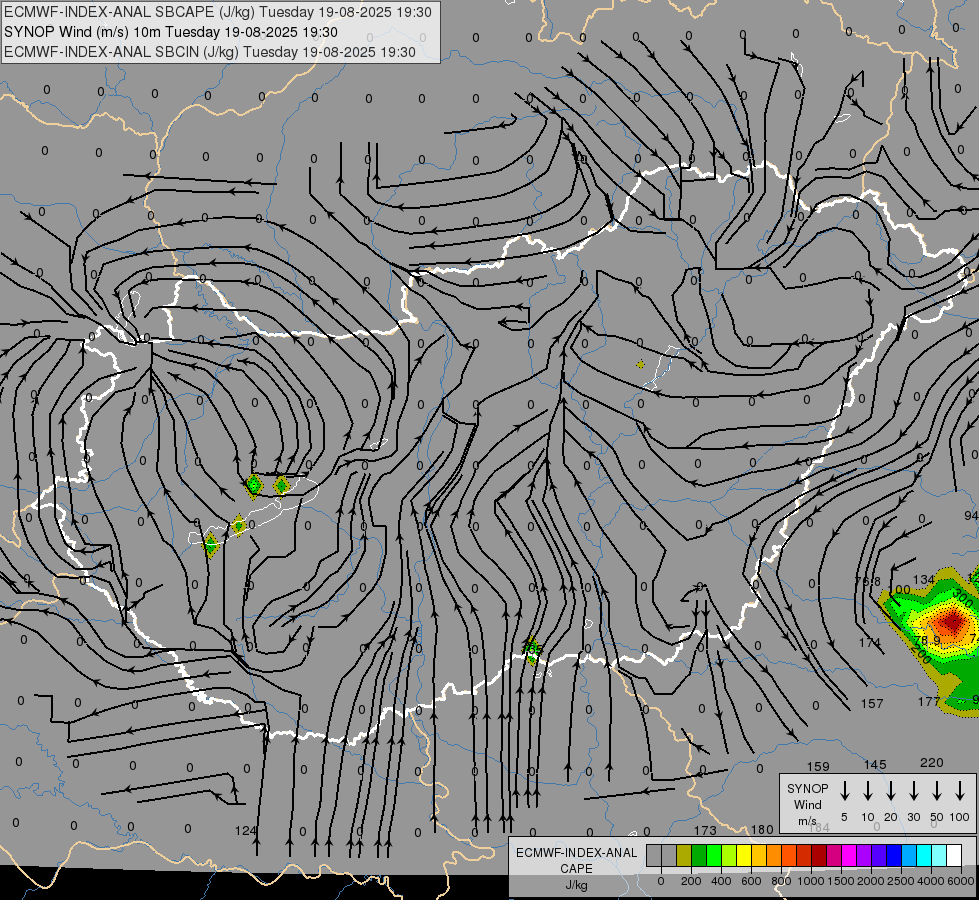The width and height of the screenshot is (979, 900).
Task: Click the 100 m/s wind arrow in legend
Action: (960, 791)
